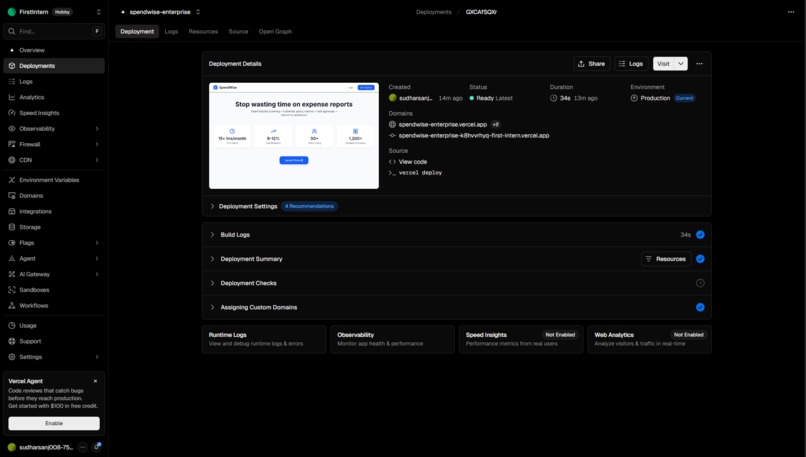
Task: Open the first-intern.vercel.app deployment URL
Action: tap(474, 136)
